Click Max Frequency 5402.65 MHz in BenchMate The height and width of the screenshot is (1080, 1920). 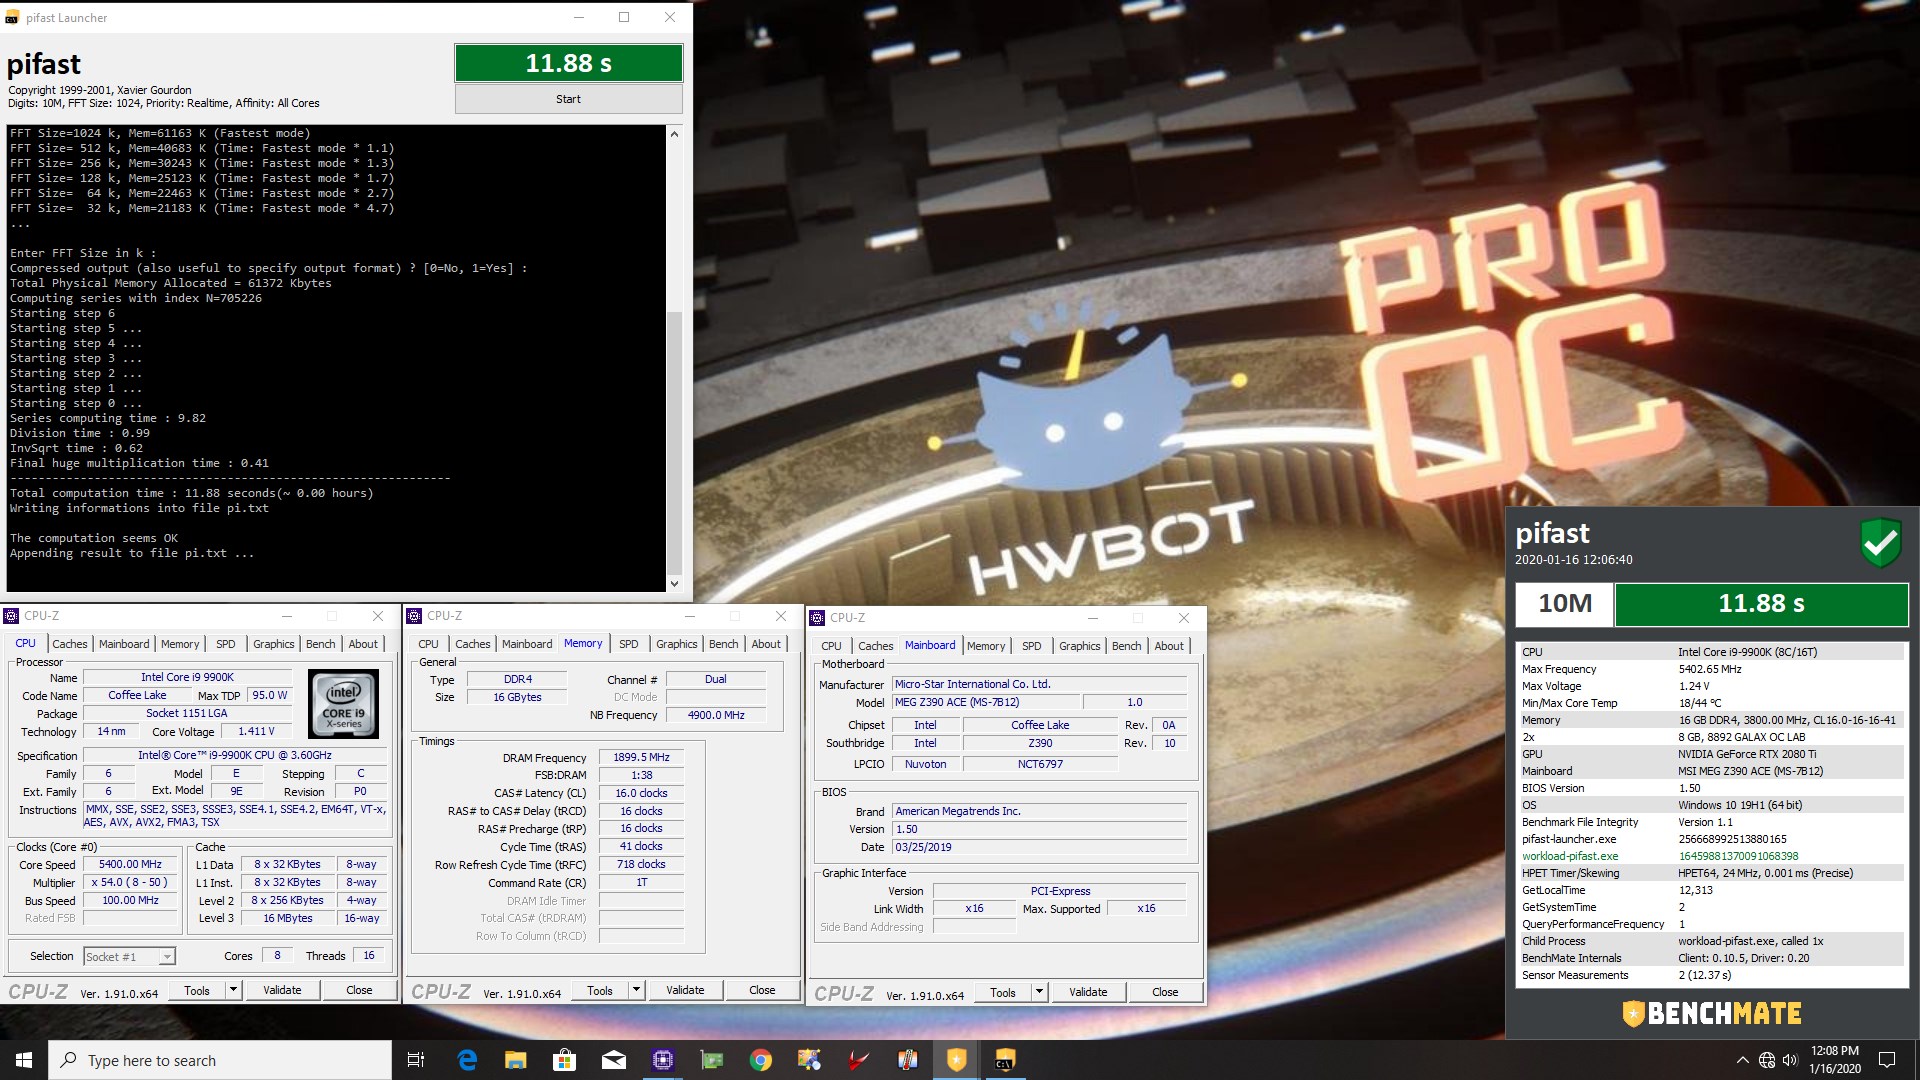[x=1710, y=669]
